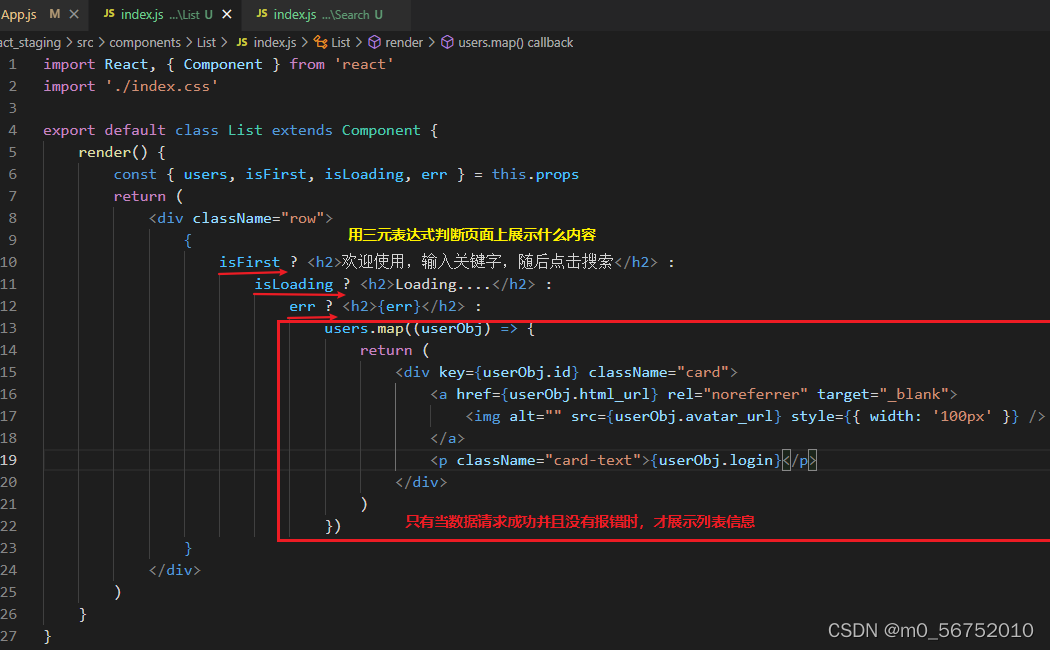
Task: Click line number 27 in gutter
Action: coord(9,636)
